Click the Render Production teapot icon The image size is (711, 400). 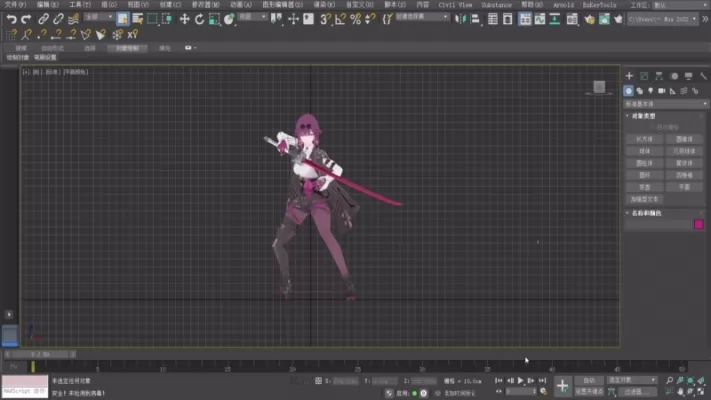(x=618, y=19)
